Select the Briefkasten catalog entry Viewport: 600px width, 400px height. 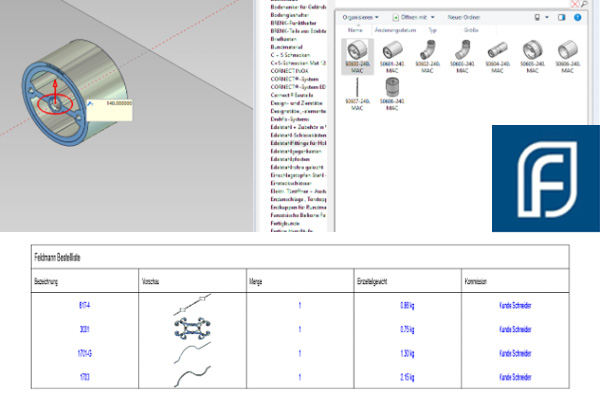tap(284, 39)
